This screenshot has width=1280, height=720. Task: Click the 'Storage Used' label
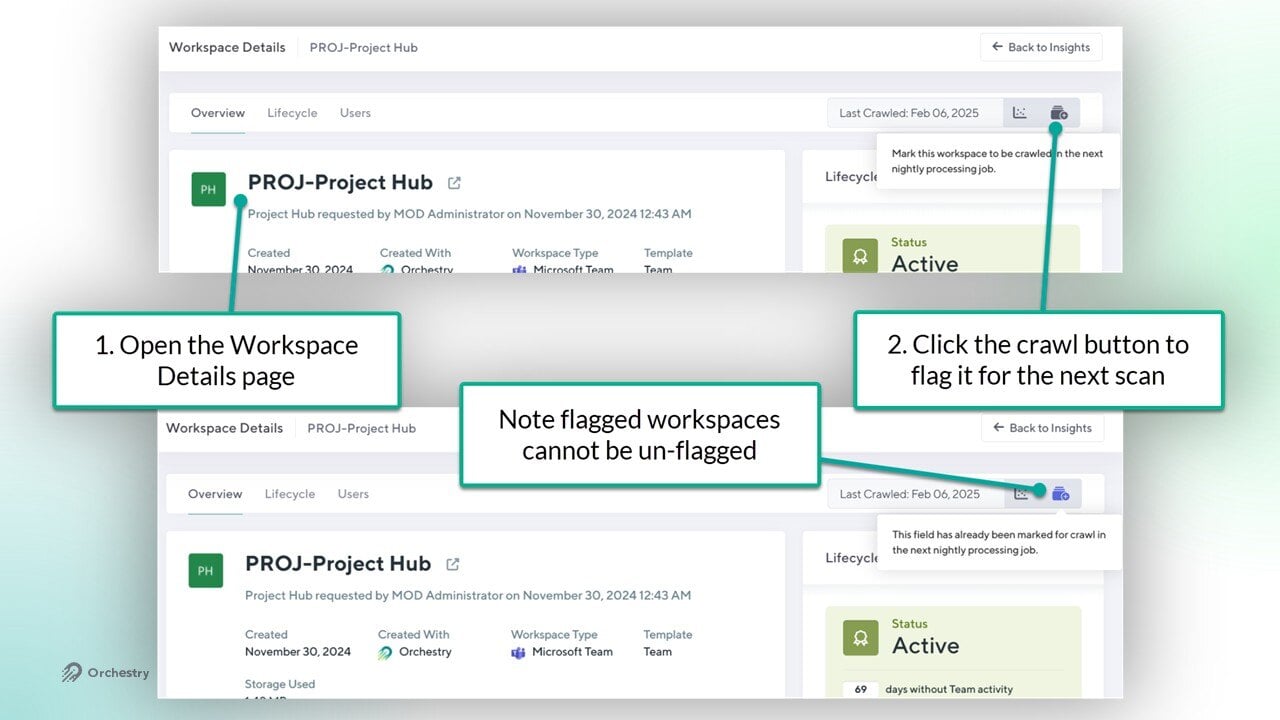280,684
